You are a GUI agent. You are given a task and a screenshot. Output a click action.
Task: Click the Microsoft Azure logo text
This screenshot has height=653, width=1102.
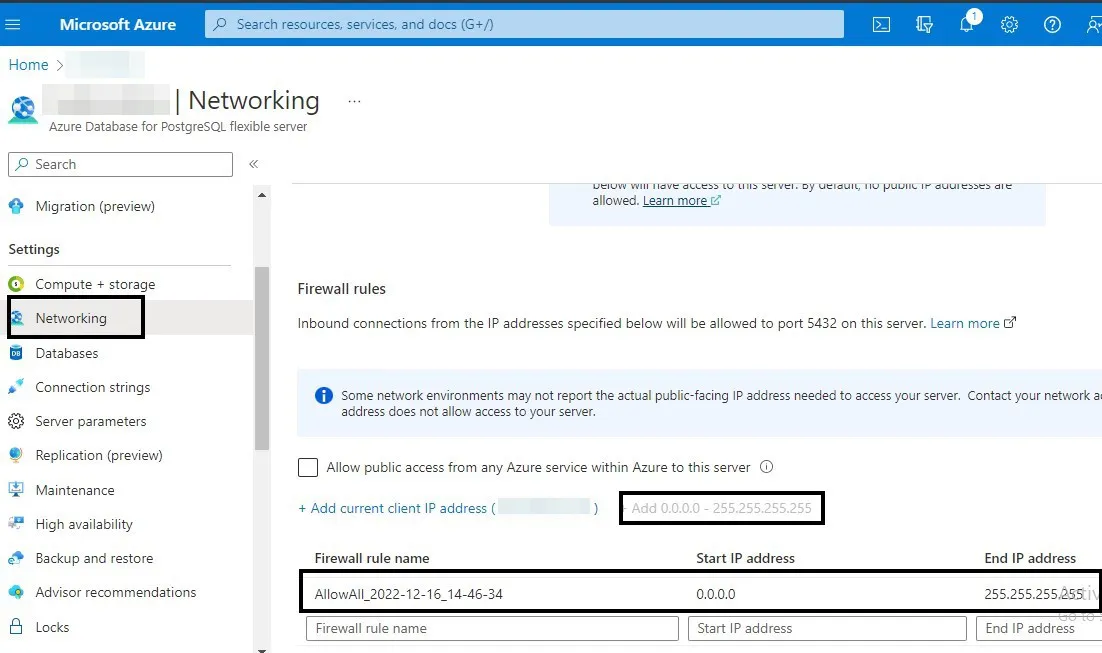pyautogui.click(x=117, y=25)
